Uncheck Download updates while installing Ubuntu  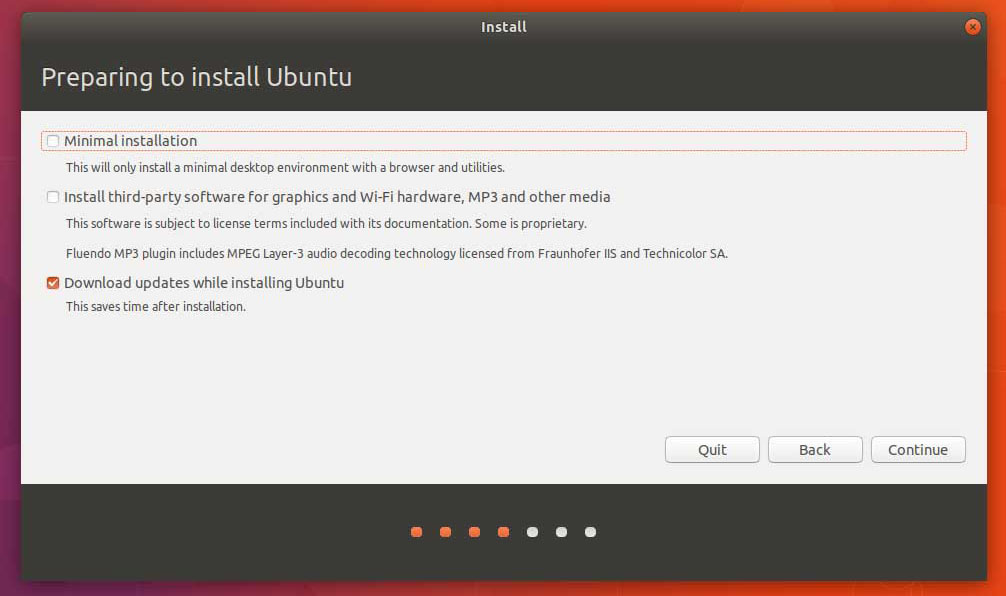pos(53,283)
